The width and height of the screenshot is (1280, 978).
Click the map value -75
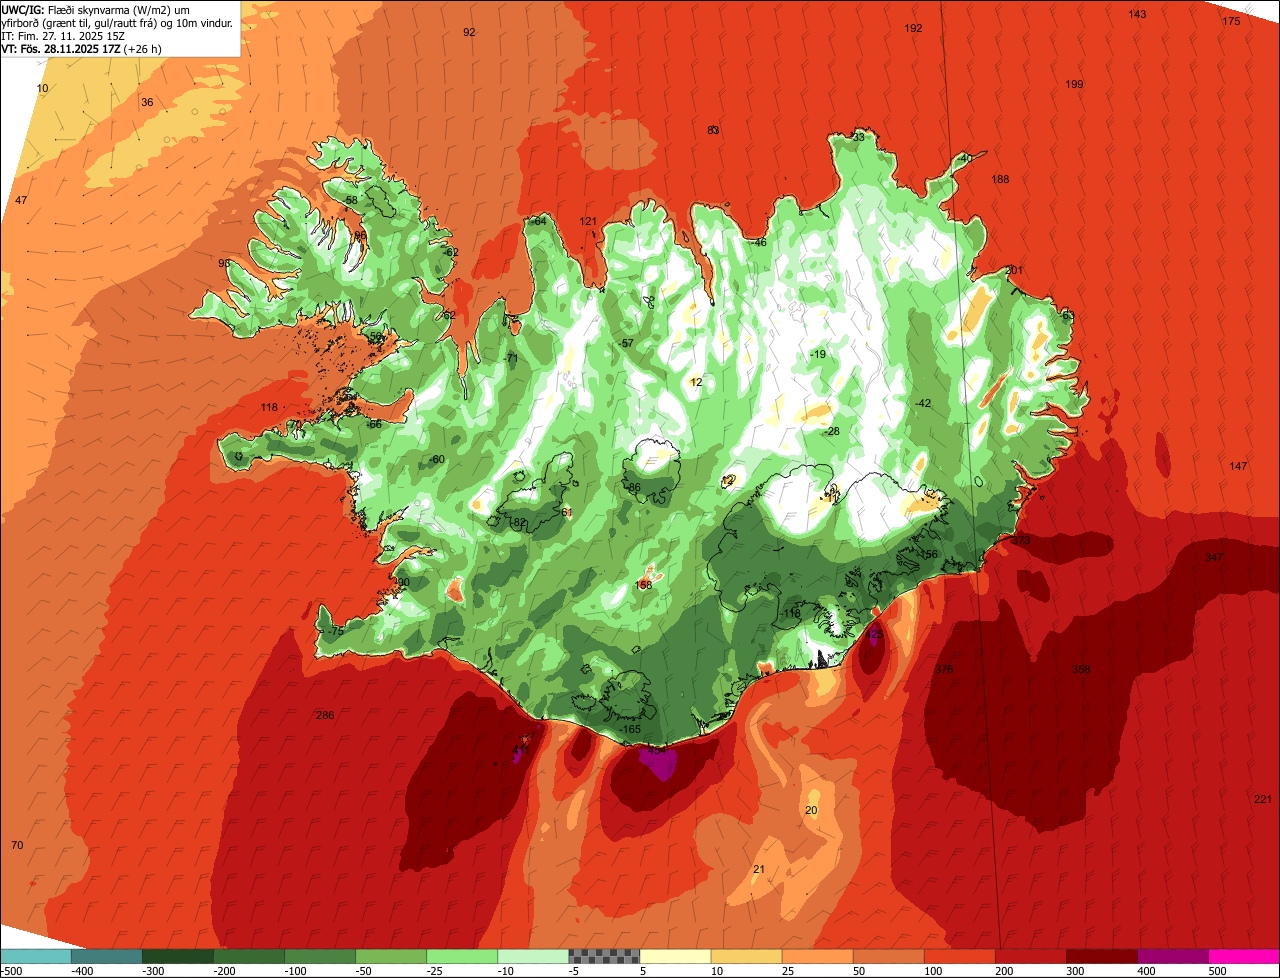[x=335, y=631]
